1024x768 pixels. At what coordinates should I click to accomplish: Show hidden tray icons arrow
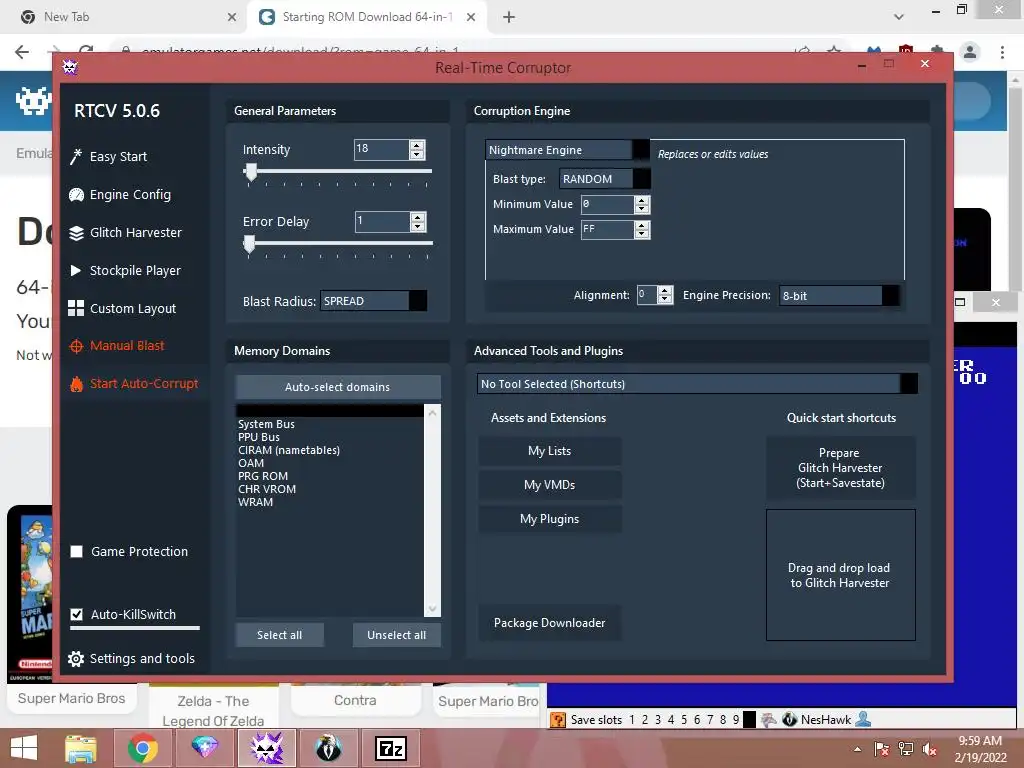tap(857, 749)
